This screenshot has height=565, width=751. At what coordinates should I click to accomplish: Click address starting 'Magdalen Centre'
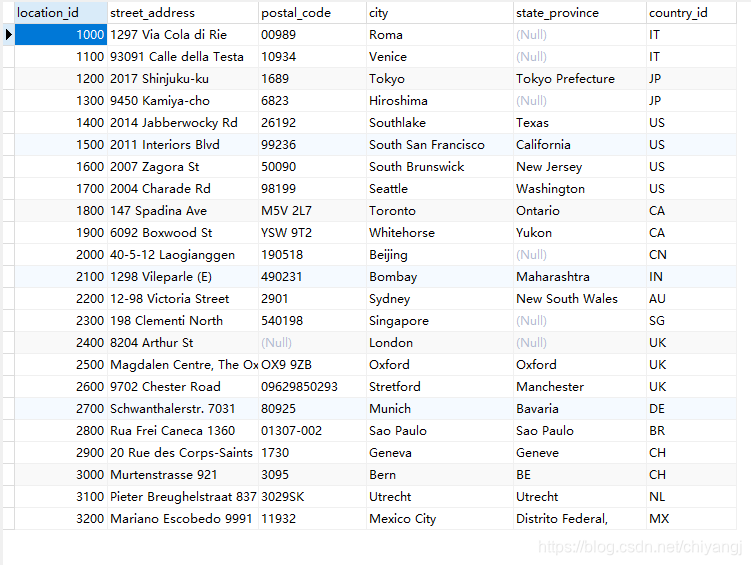183,365
